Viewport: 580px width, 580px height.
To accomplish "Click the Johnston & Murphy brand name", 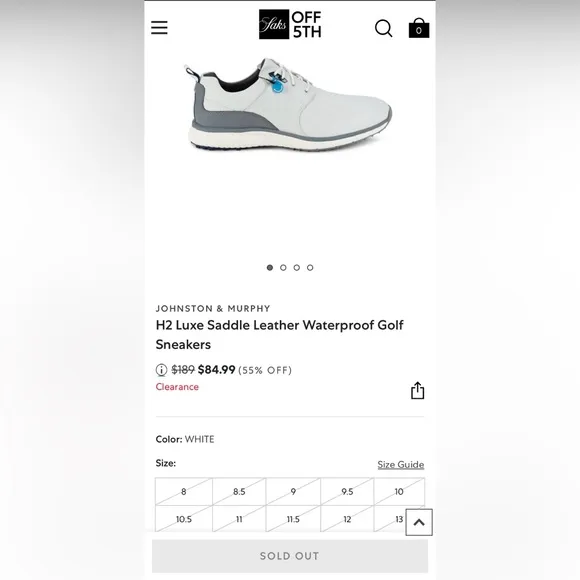I will point(213,308).
